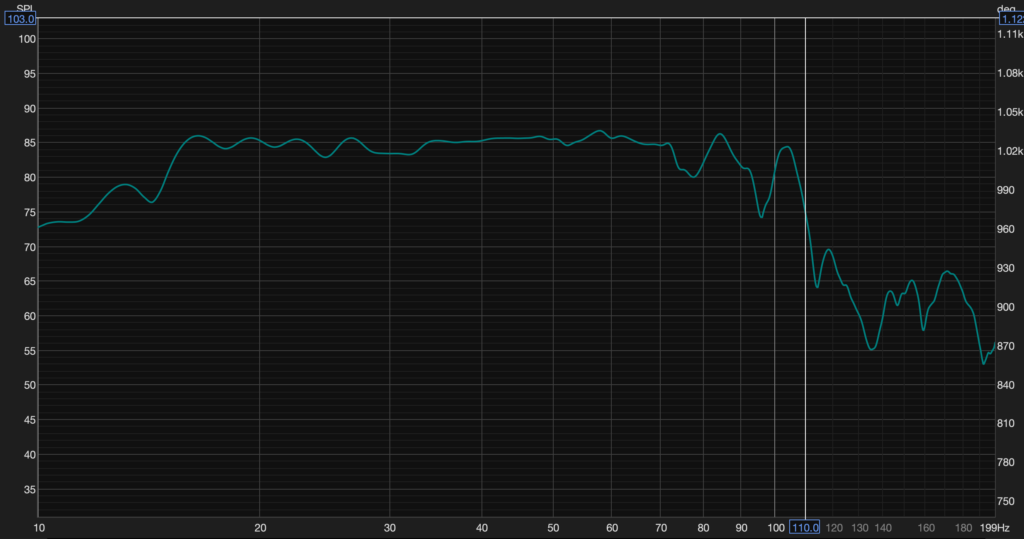
Task: Click the 45 tick on SPL axis
Action: point(29,420)
